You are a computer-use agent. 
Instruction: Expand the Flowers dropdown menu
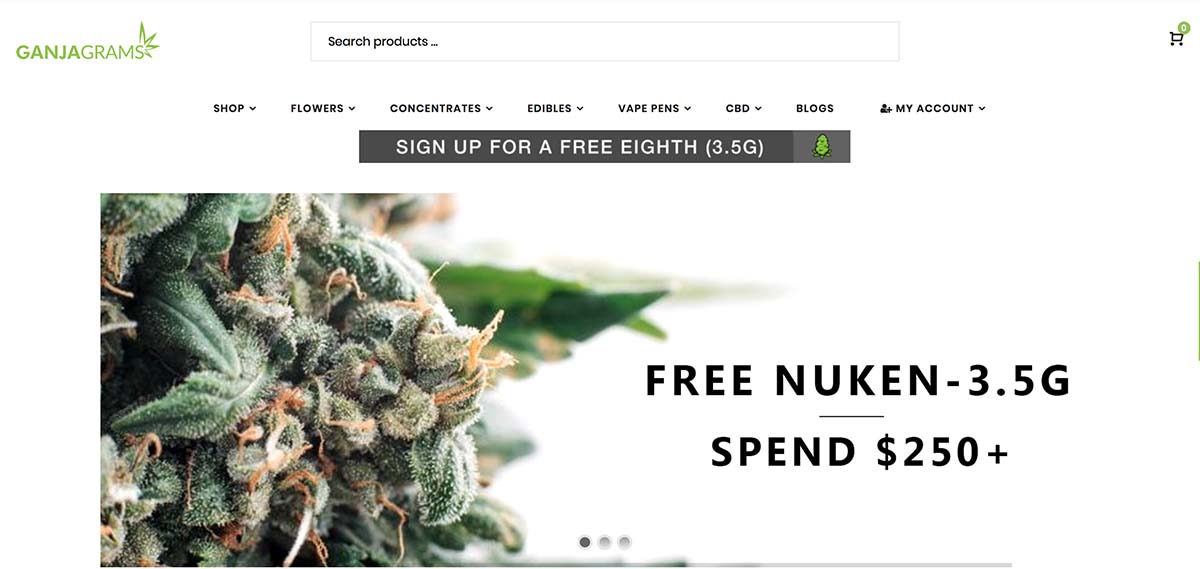(323, 108)
